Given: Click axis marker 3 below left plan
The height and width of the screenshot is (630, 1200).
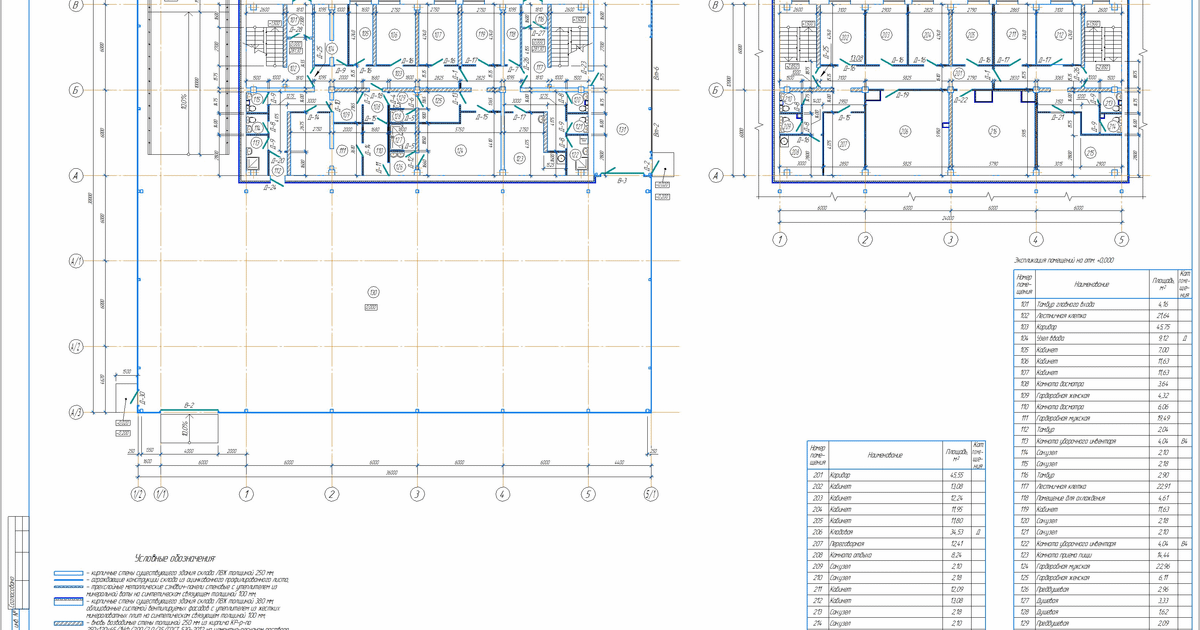Looking at the screenshot, I should point(415,493).
